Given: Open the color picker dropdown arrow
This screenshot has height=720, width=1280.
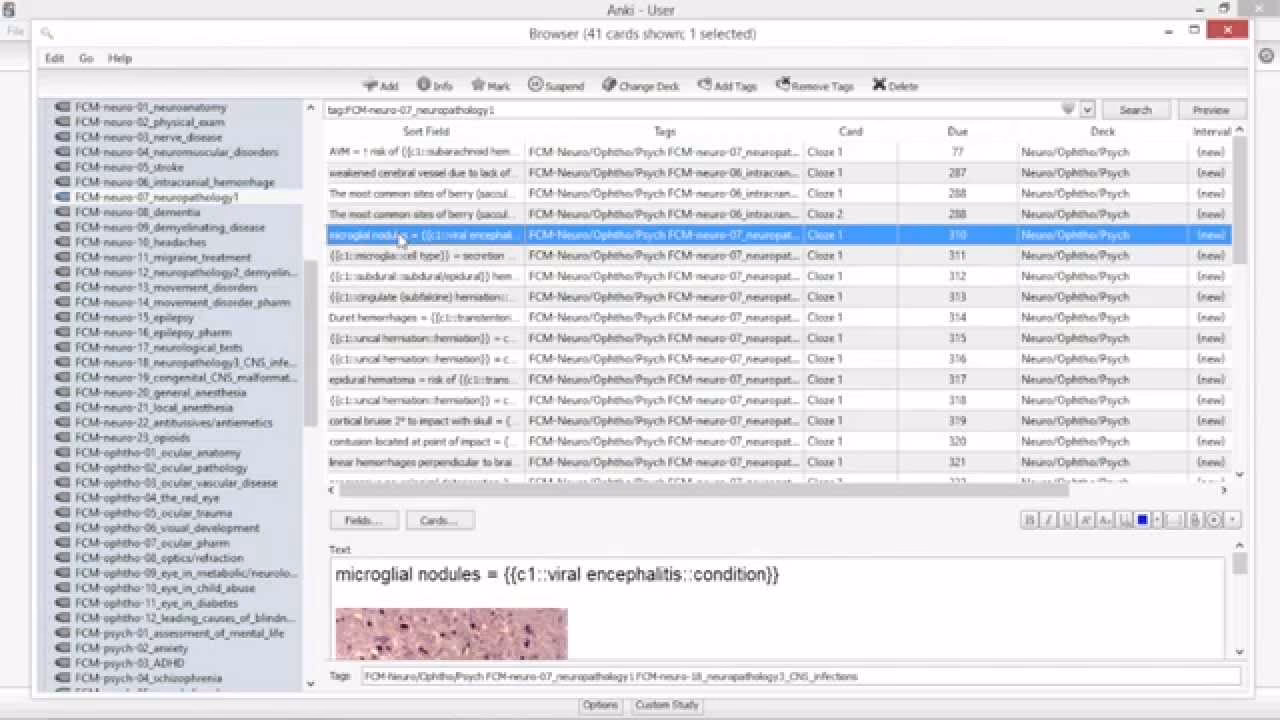Looking at the screenshot, I should pos(1158,520).
